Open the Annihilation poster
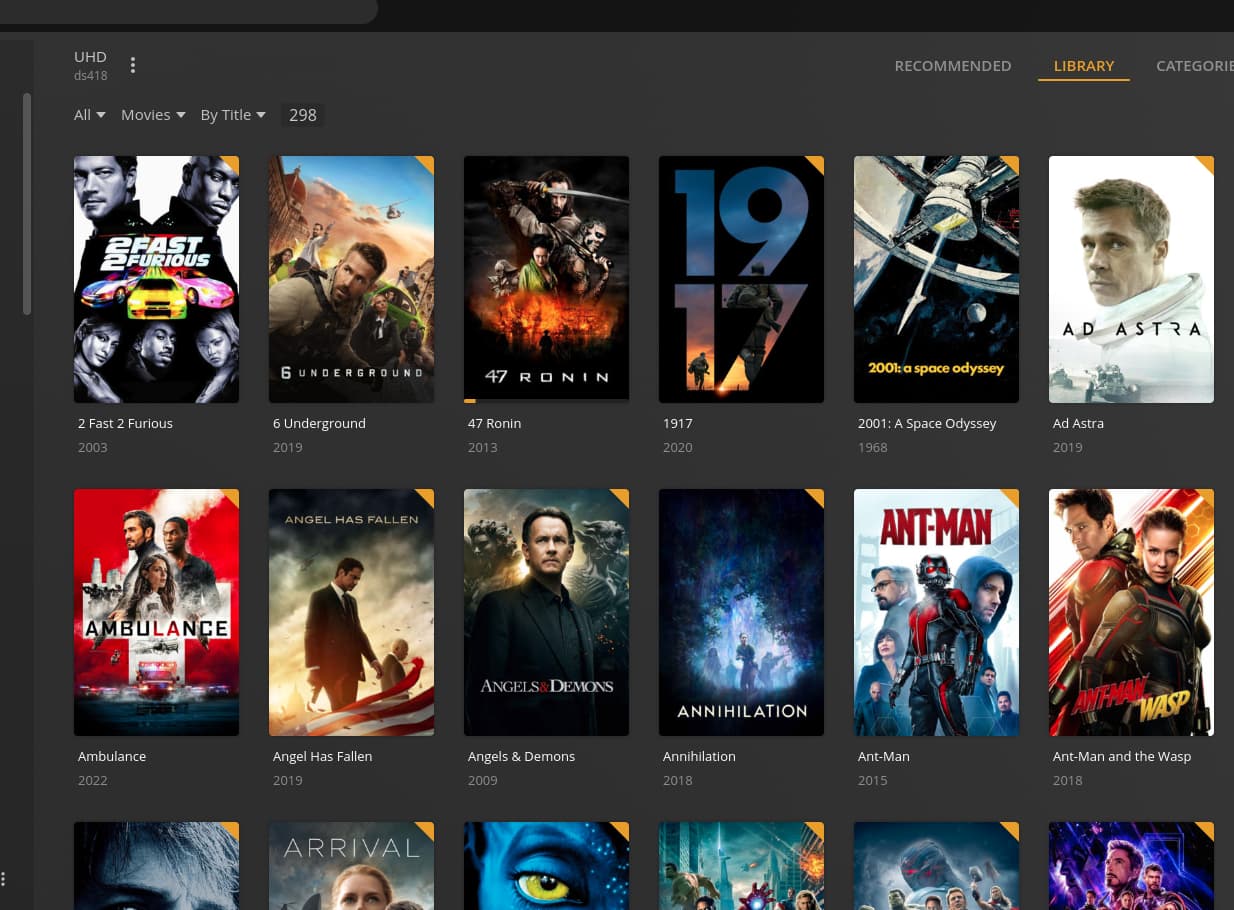Screen dimensions: 1234x910 (741, 612)
